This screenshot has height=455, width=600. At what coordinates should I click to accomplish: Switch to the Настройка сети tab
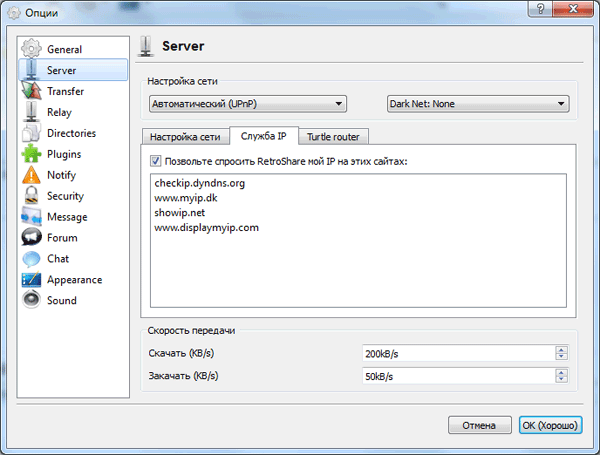[x=185, y=137]
